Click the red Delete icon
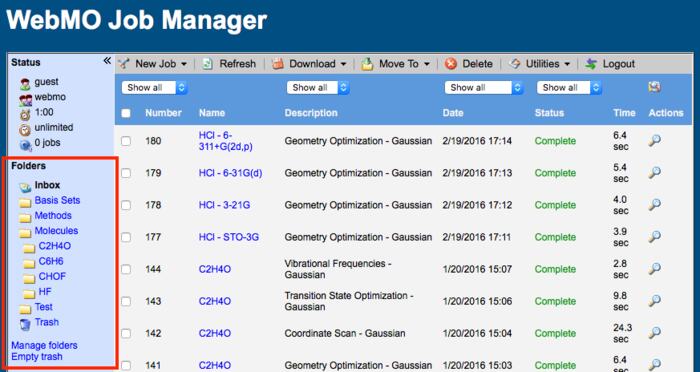 pos(451,64)
